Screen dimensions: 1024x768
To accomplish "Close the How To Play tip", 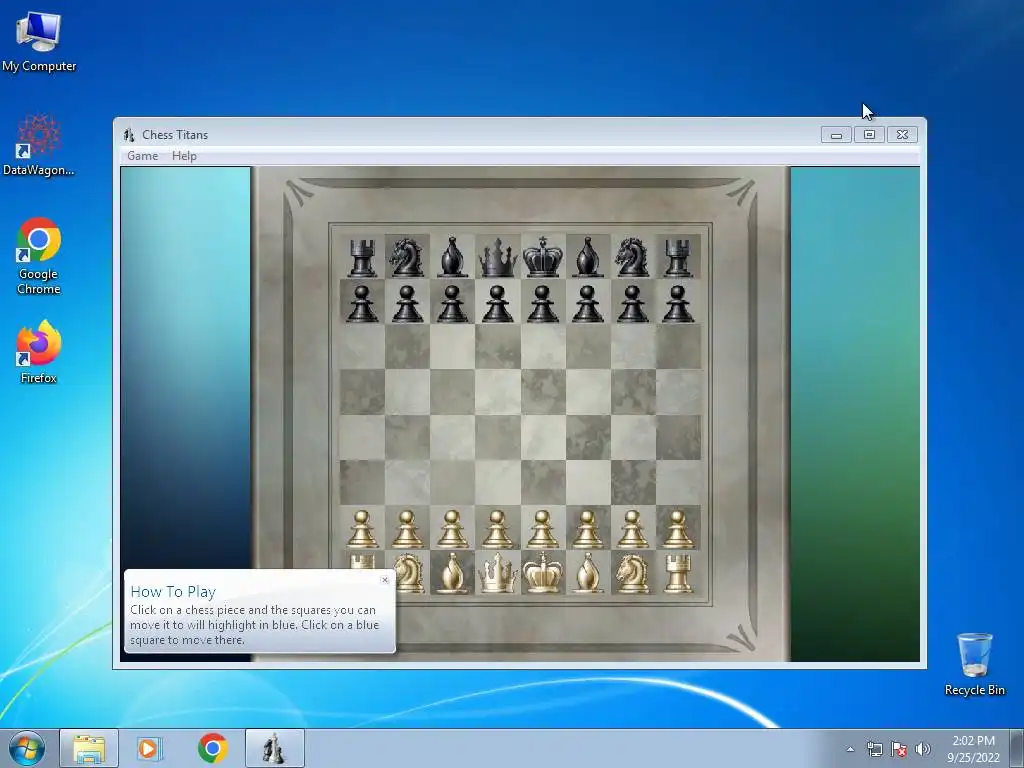I will tap(385, 579).
